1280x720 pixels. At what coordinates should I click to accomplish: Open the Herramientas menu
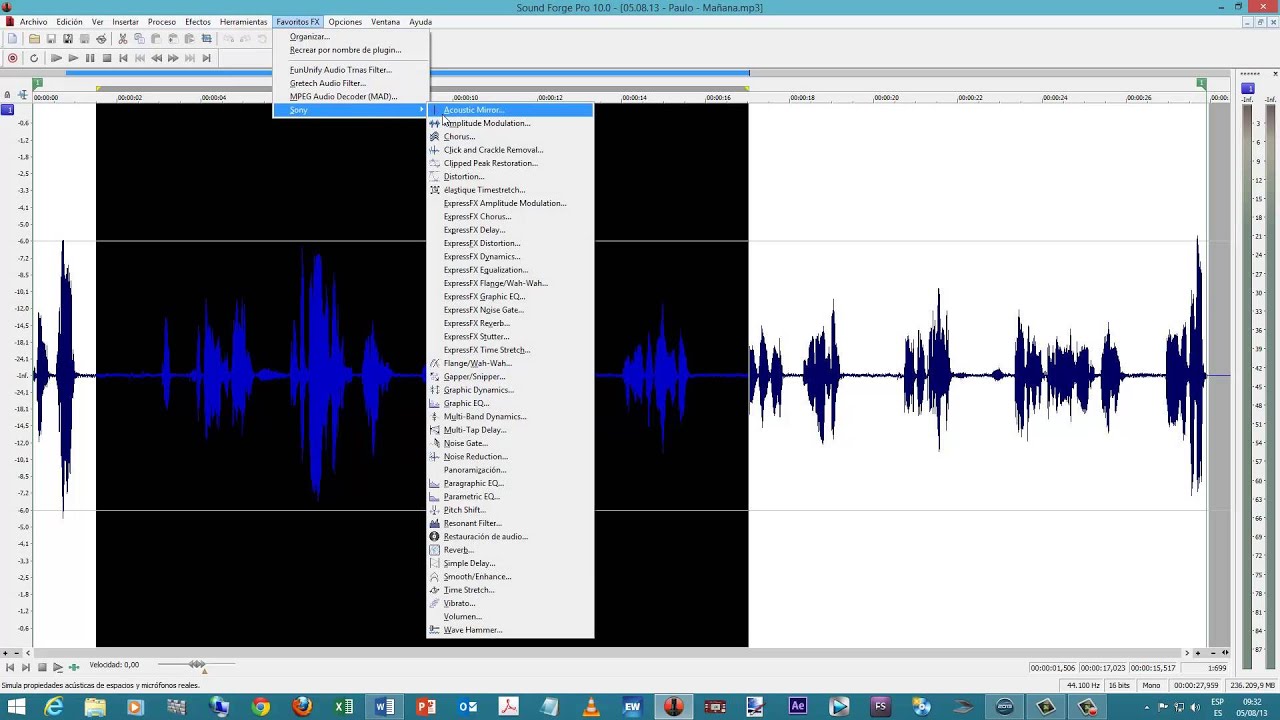point(243,22)
